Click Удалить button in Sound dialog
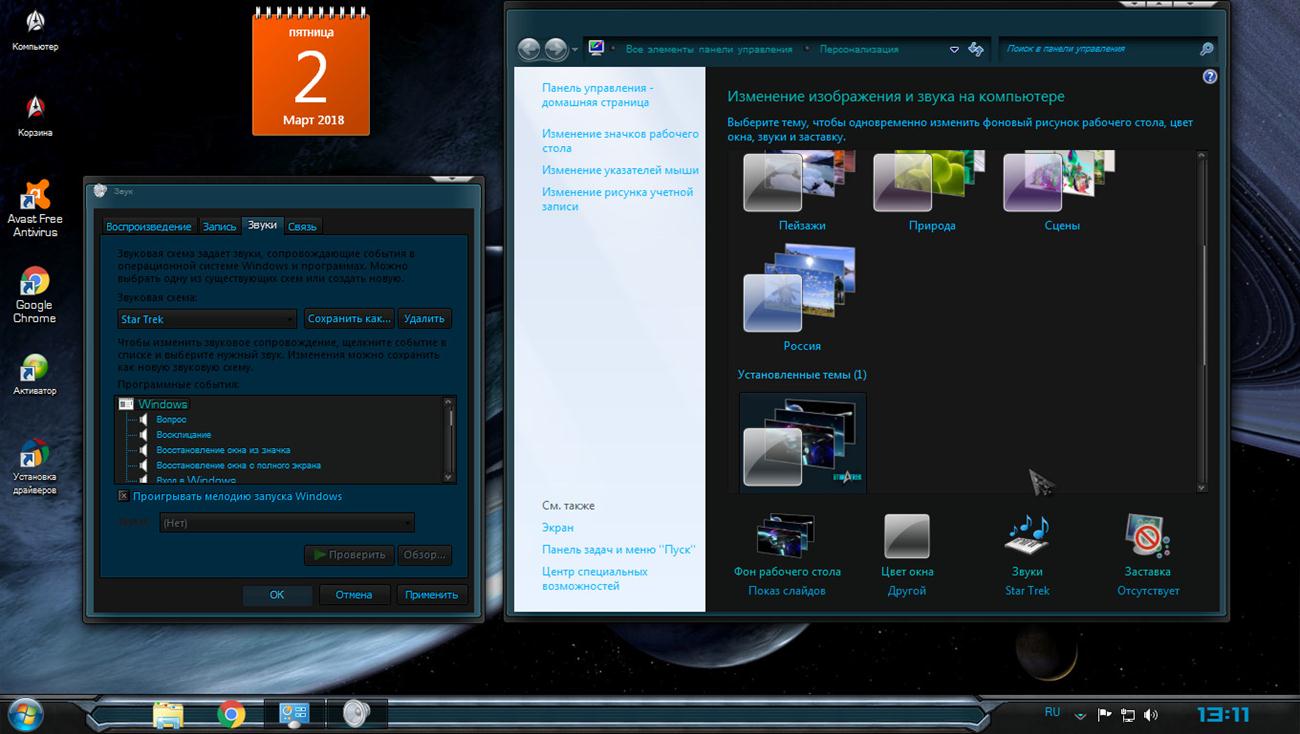This screenshot has width=1300, height=734. click(x=424, y=319)
